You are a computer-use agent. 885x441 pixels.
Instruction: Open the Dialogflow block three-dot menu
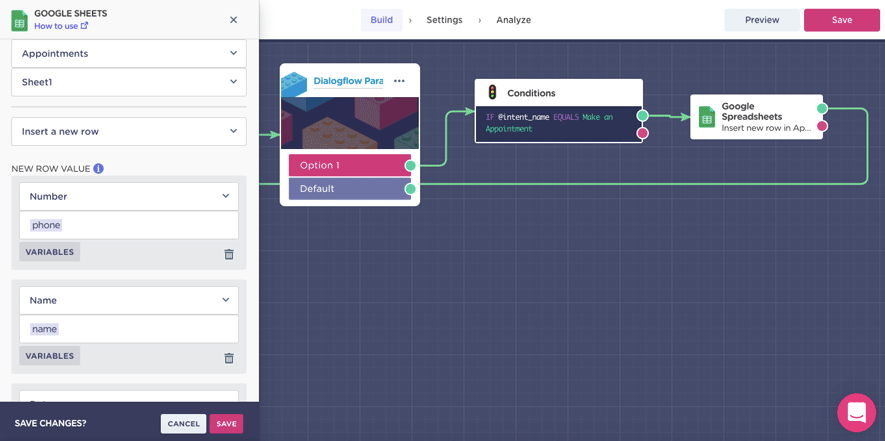(x=399, y=81)
